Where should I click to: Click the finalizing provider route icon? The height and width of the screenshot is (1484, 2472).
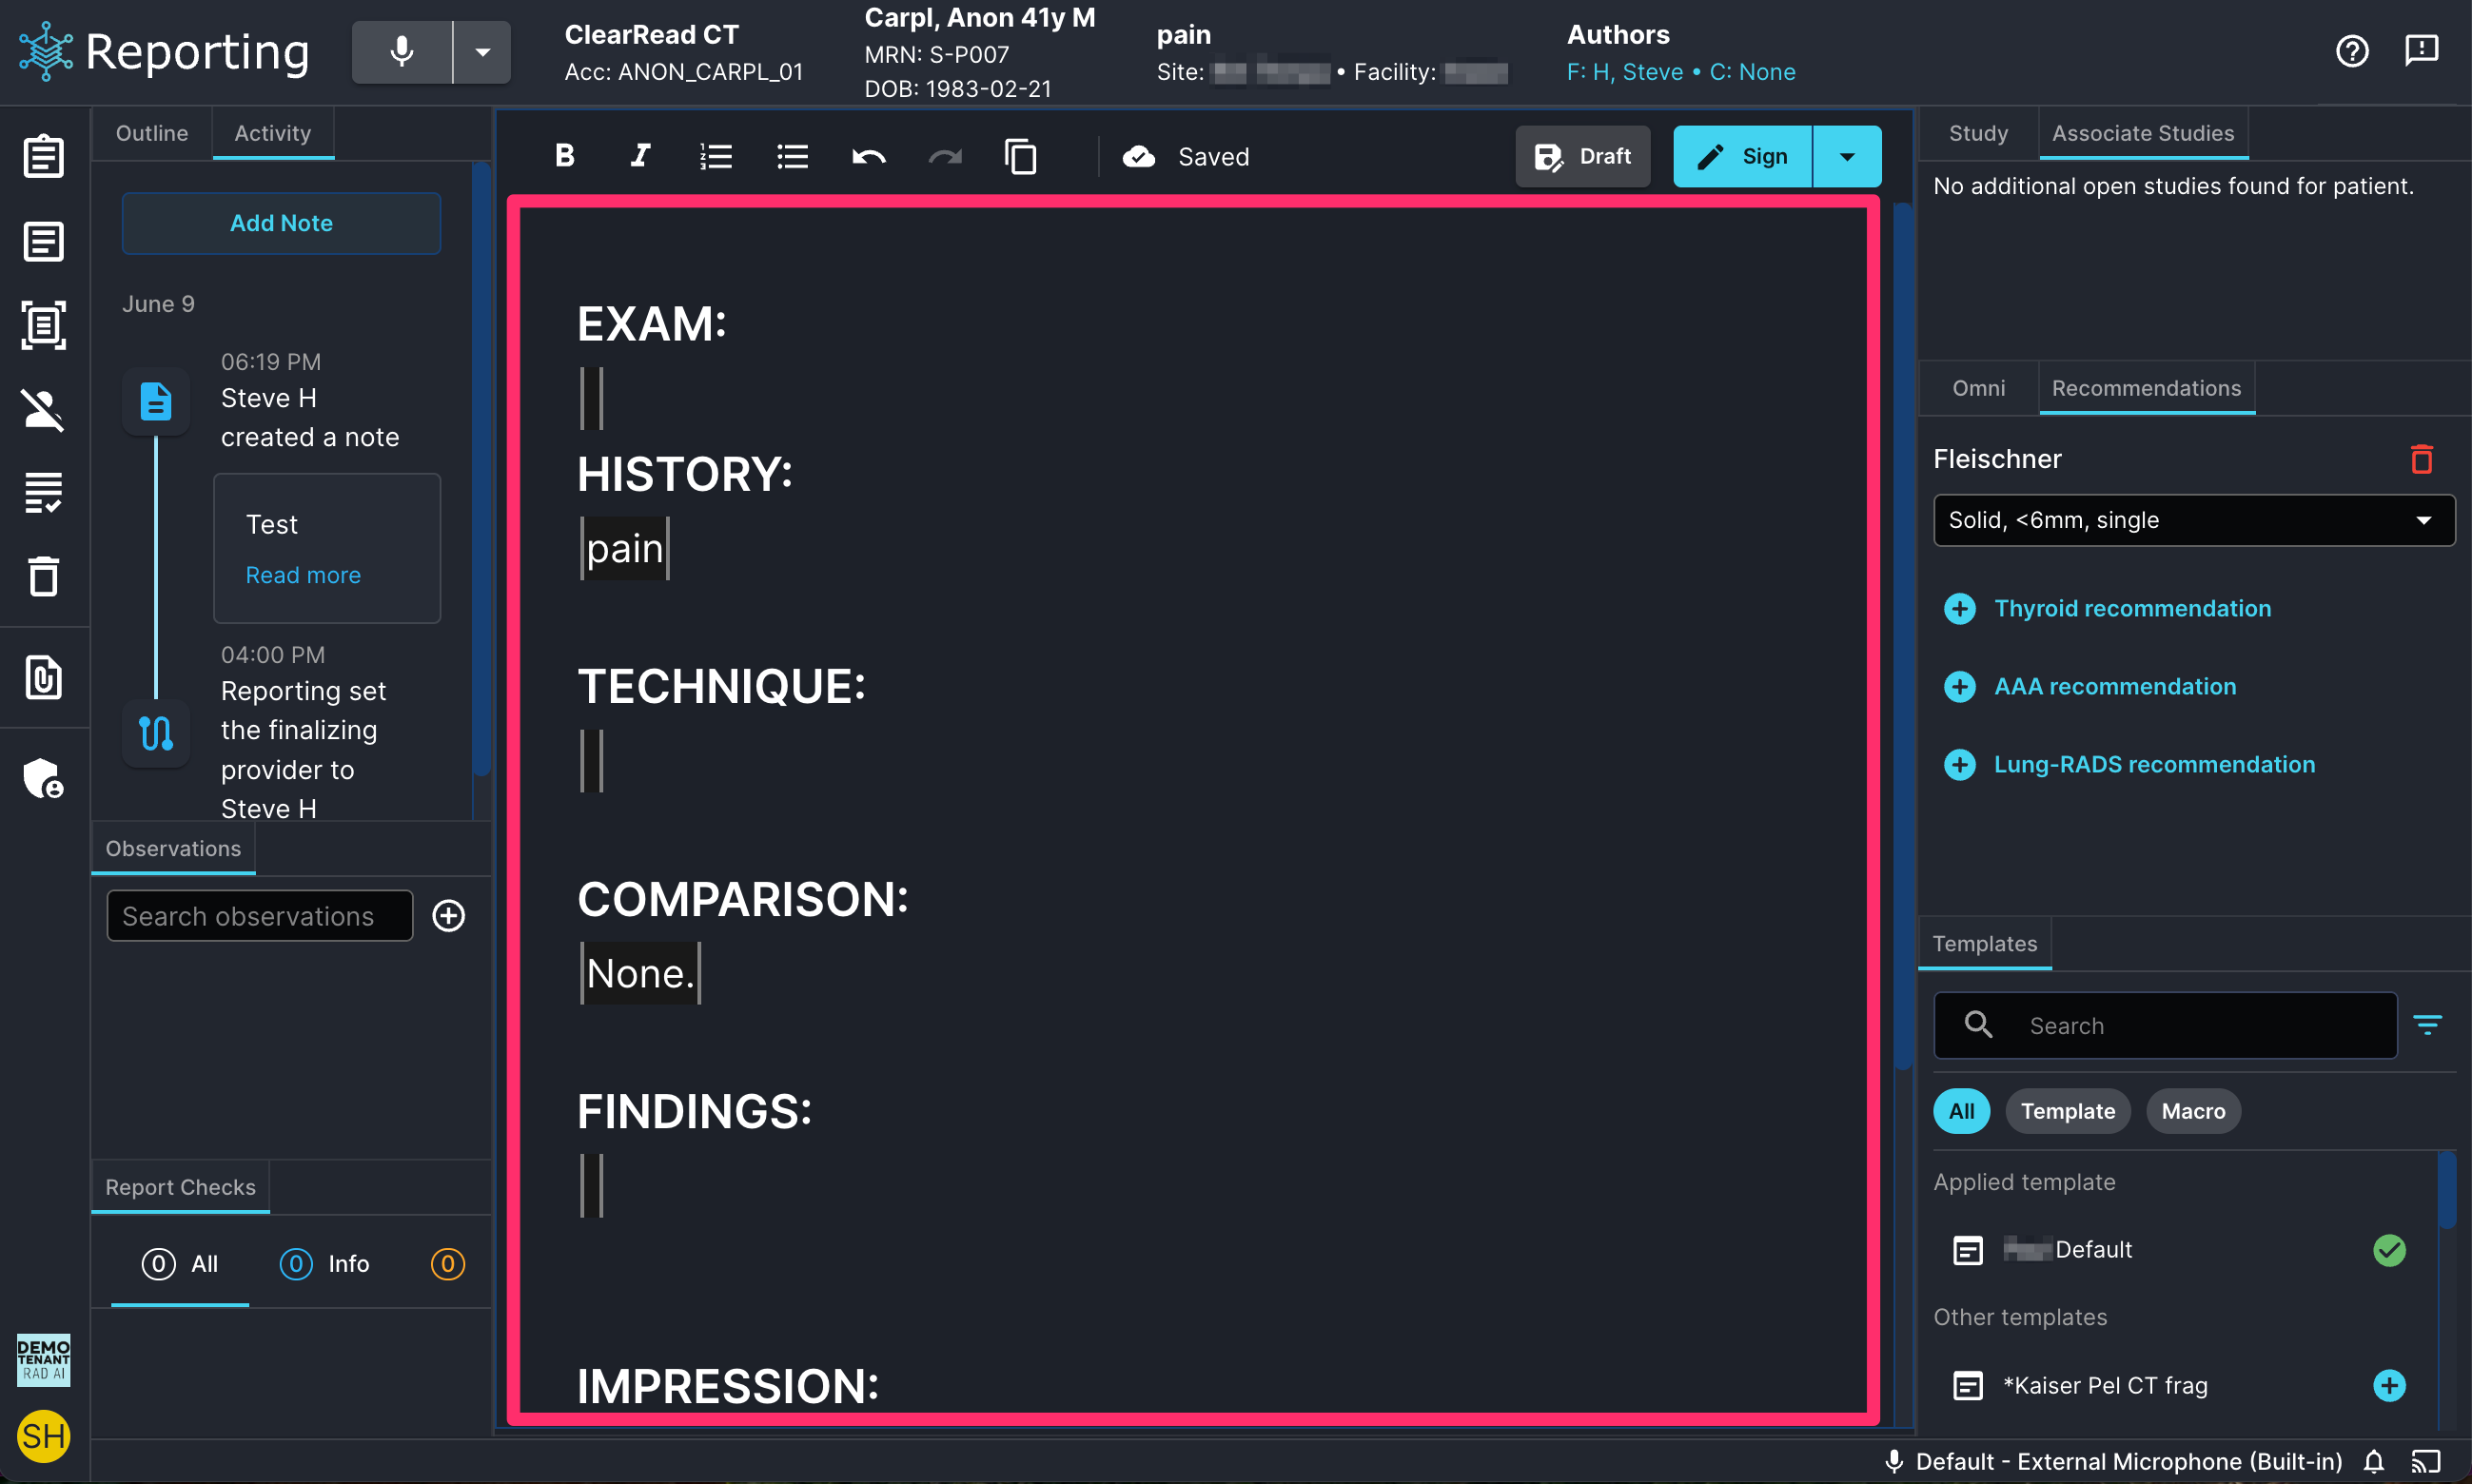pos(156,733)
